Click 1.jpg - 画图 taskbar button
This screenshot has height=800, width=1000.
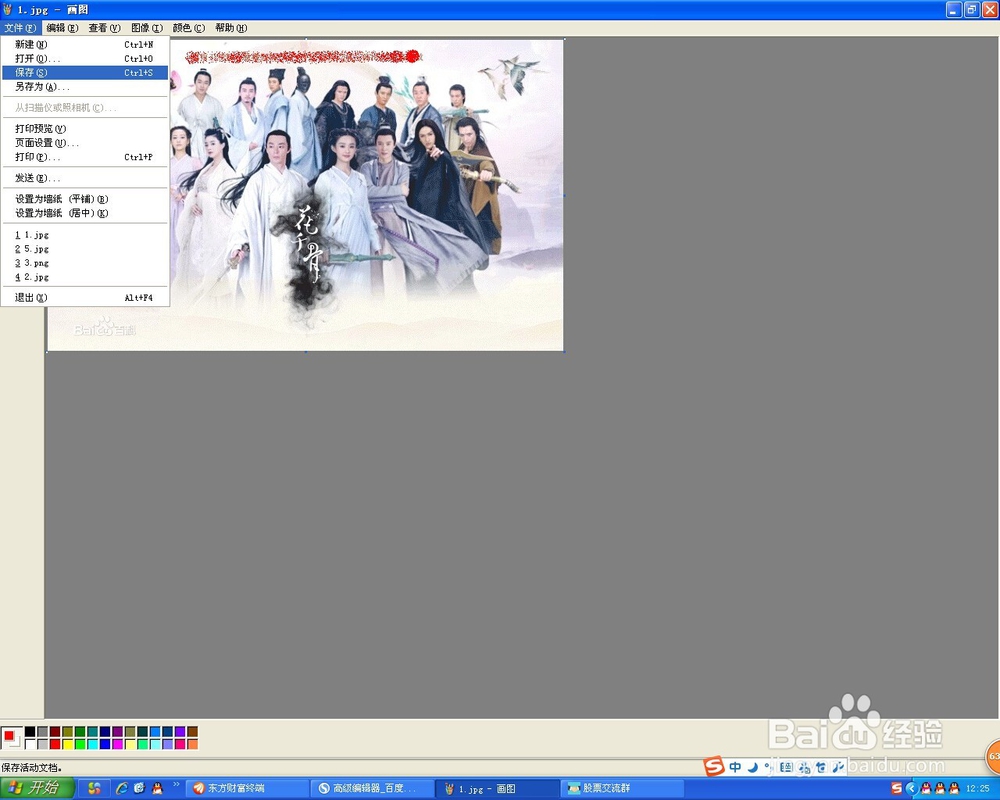tap(498, 789)
